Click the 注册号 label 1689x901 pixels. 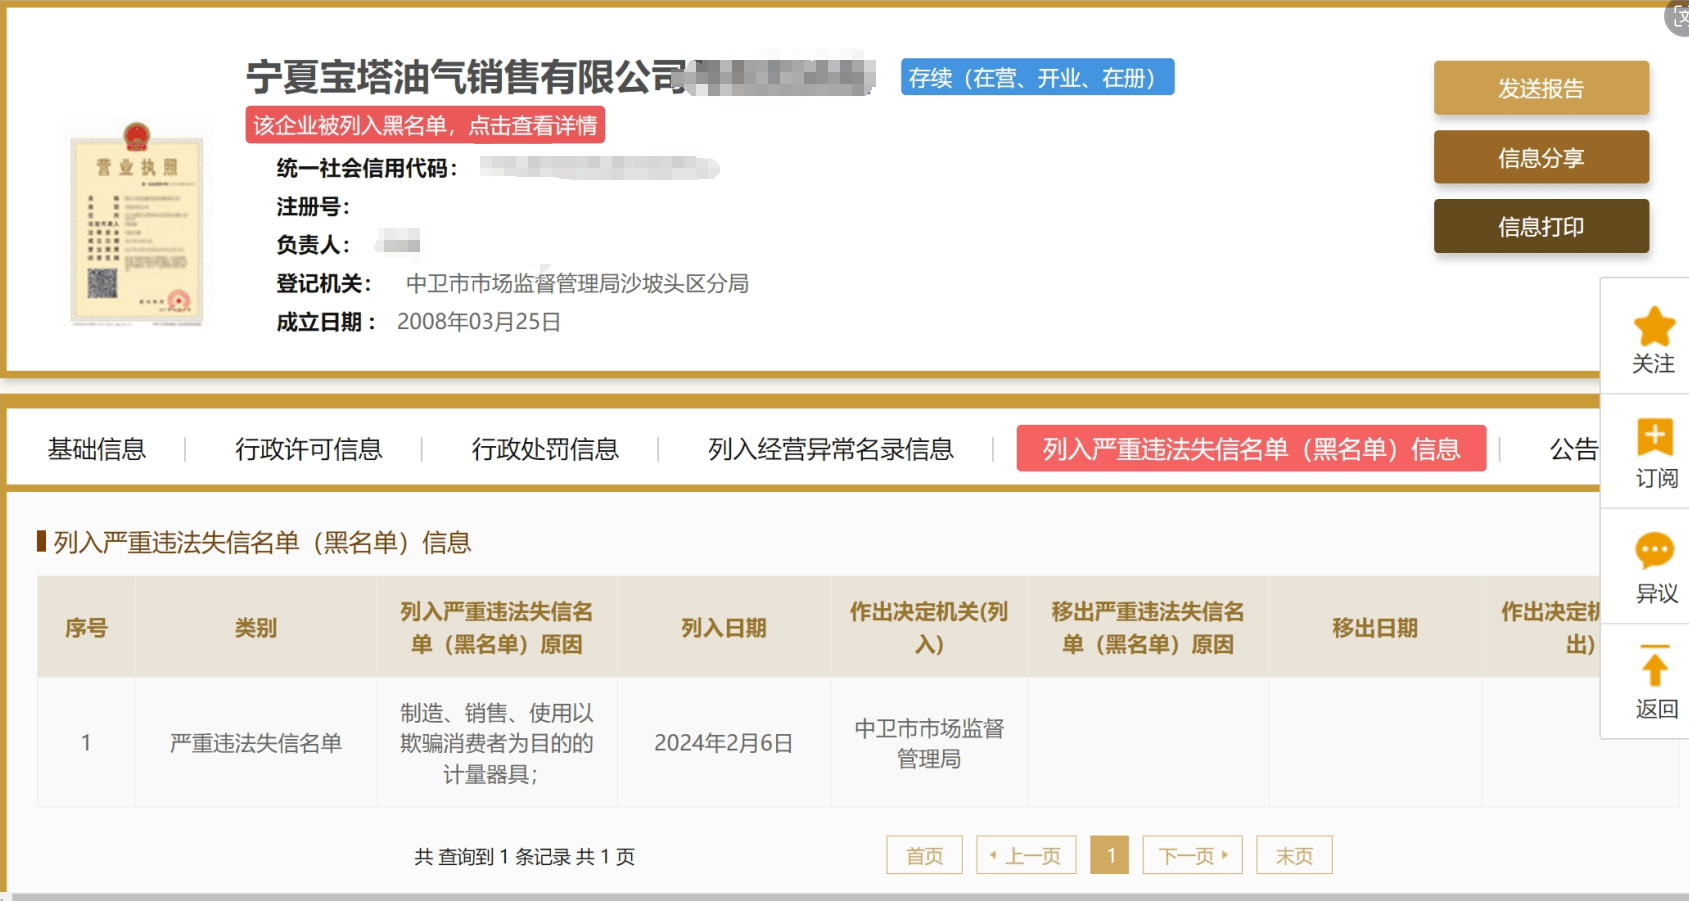[x=314, y=206]
